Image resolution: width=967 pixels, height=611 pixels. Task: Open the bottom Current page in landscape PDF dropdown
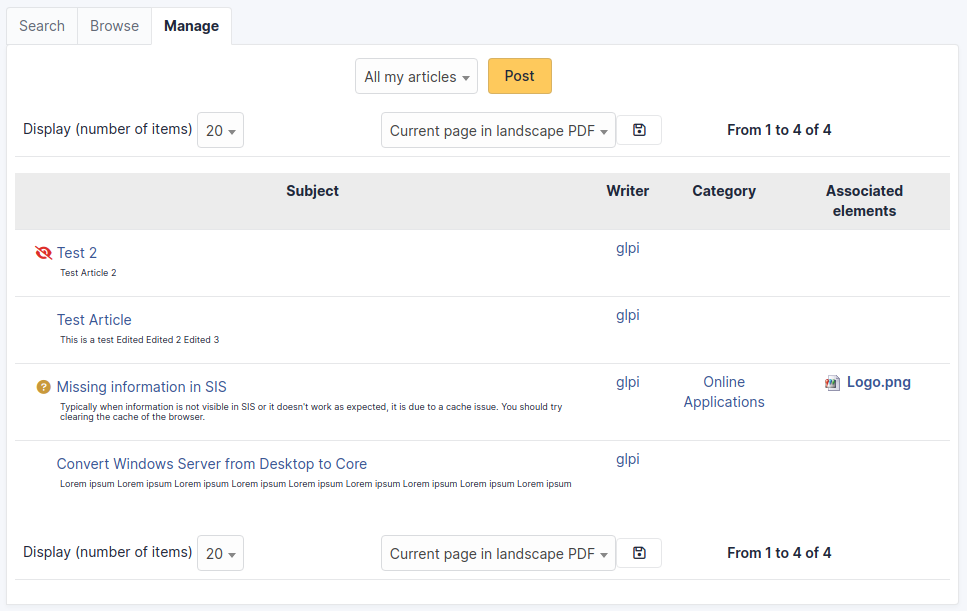pos(498,553)
